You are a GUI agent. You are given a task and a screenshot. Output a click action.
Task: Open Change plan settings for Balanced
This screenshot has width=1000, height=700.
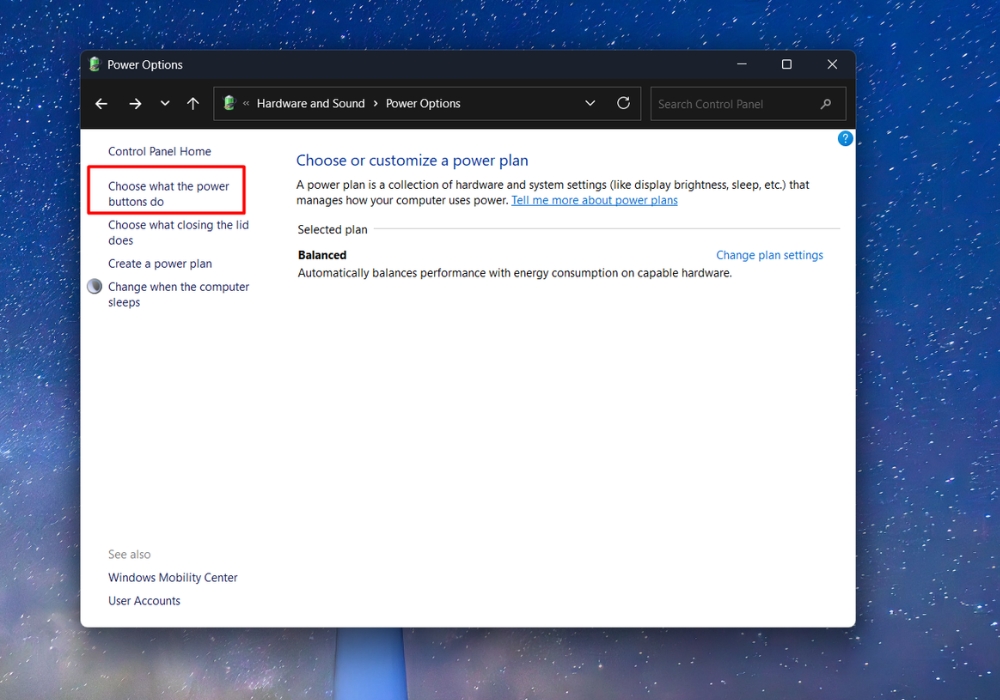coord(769,255)
